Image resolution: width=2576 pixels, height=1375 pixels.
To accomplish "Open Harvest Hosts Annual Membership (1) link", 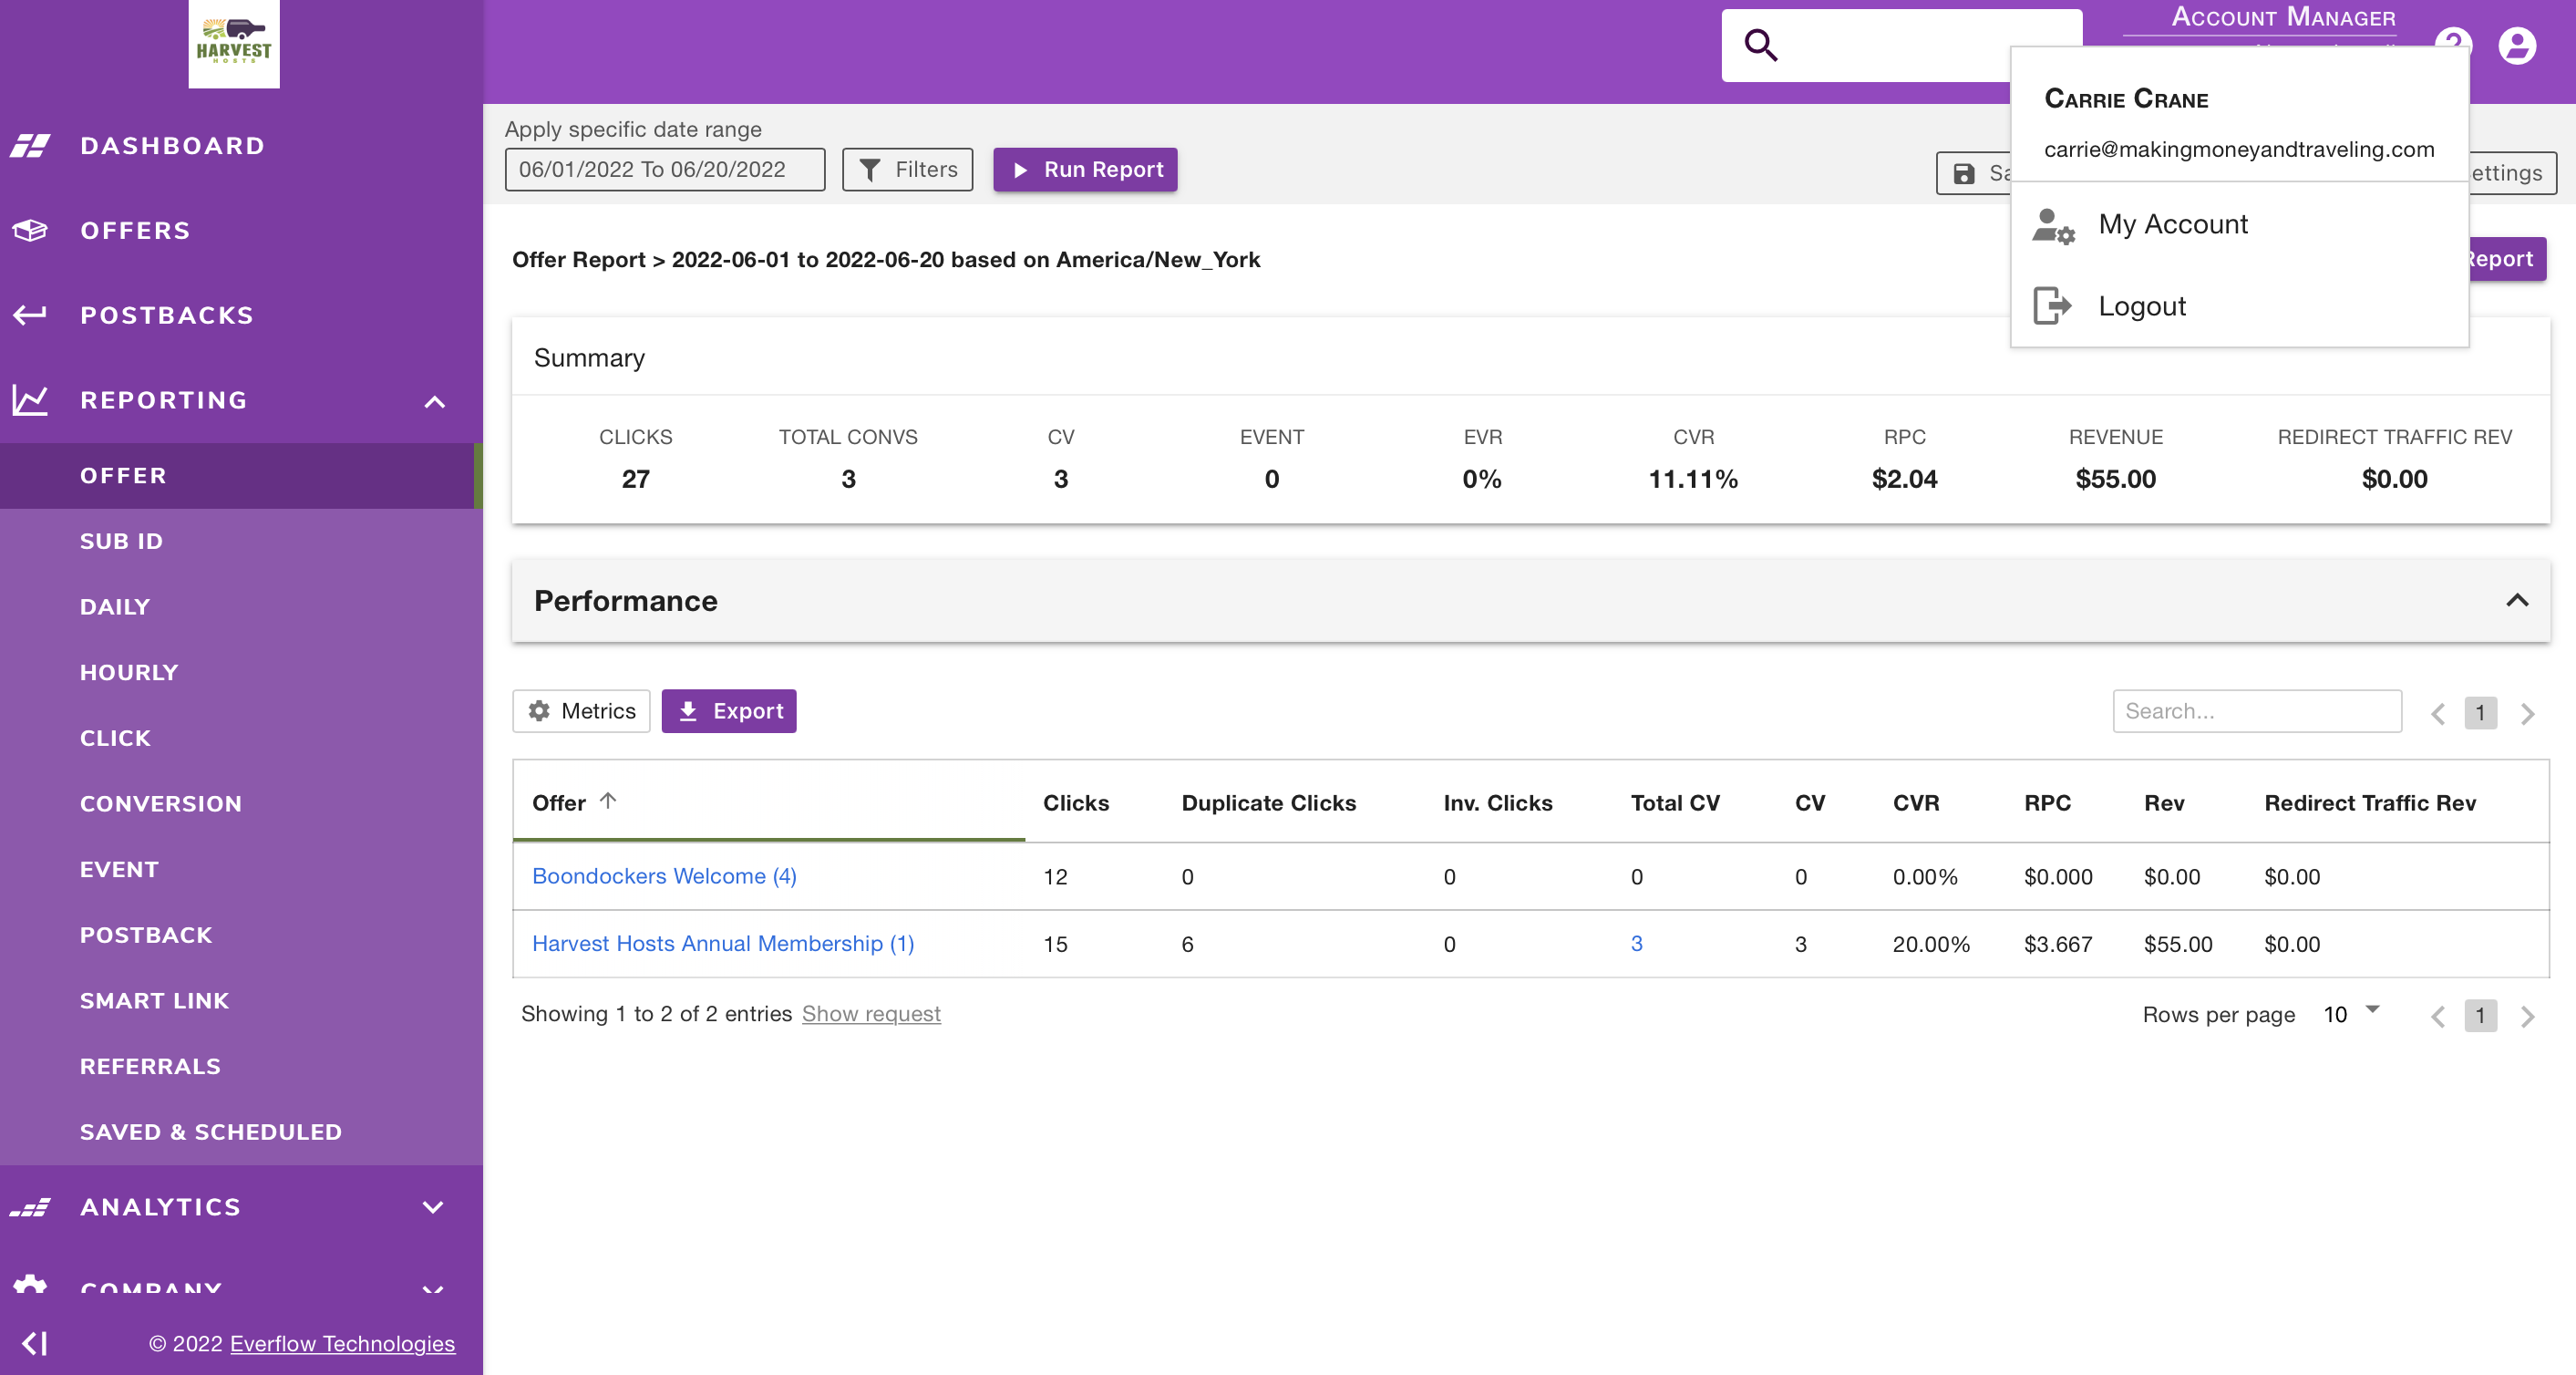I will coord(723,944).
